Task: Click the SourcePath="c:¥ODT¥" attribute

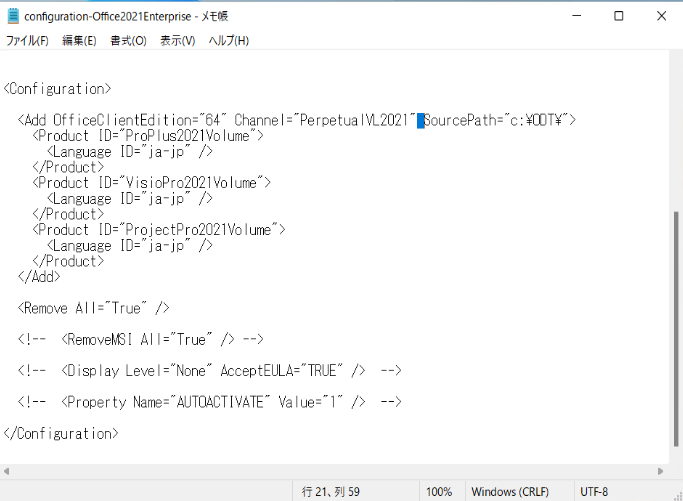Action: 496,120
